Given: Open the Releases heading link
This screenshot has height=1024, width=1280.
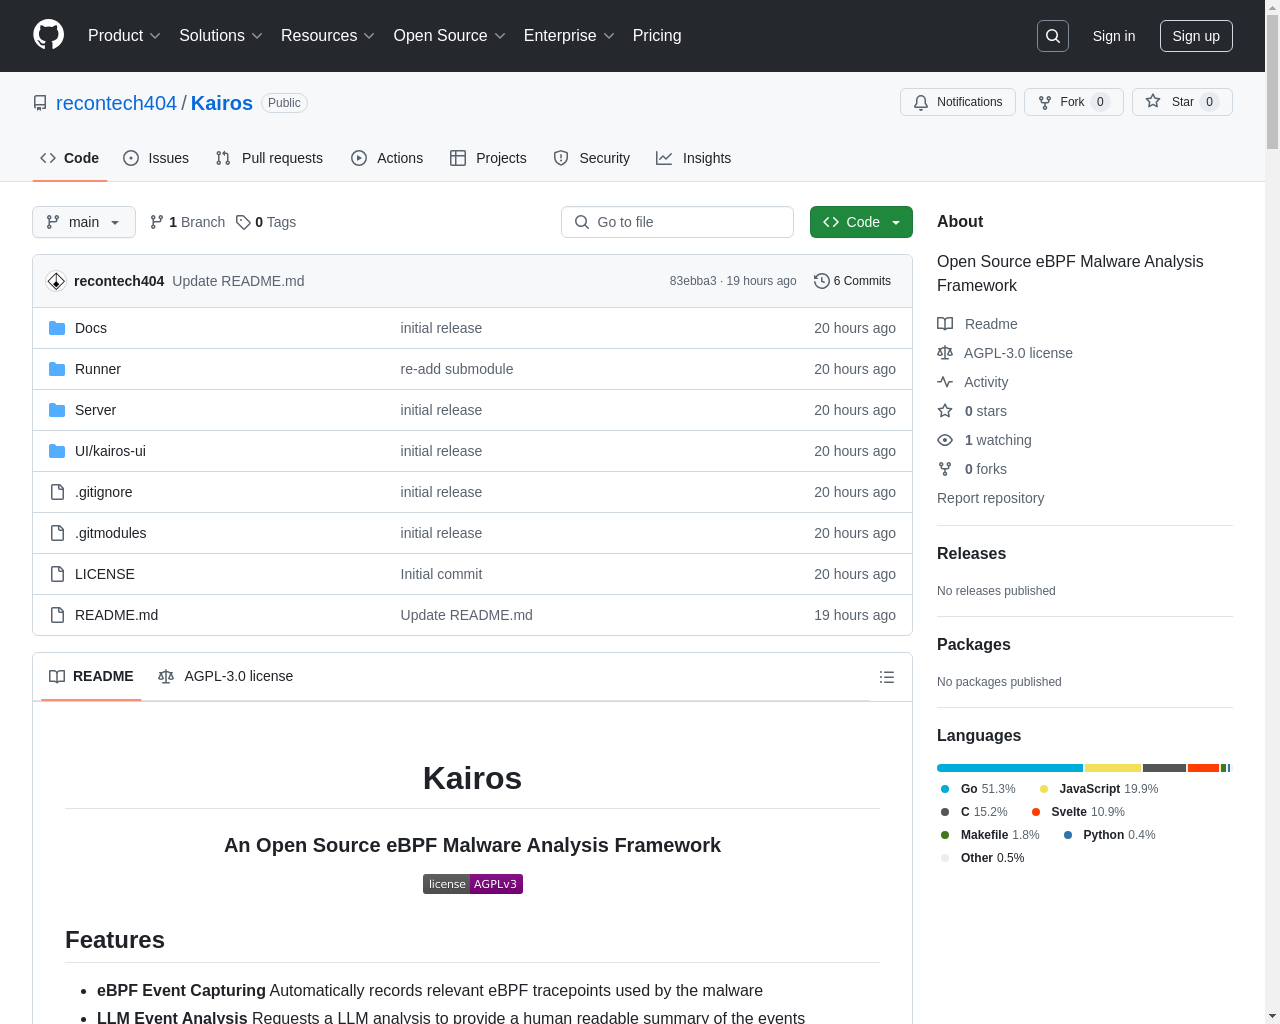Looking at the screenshot, I should [x=971, y=553].
